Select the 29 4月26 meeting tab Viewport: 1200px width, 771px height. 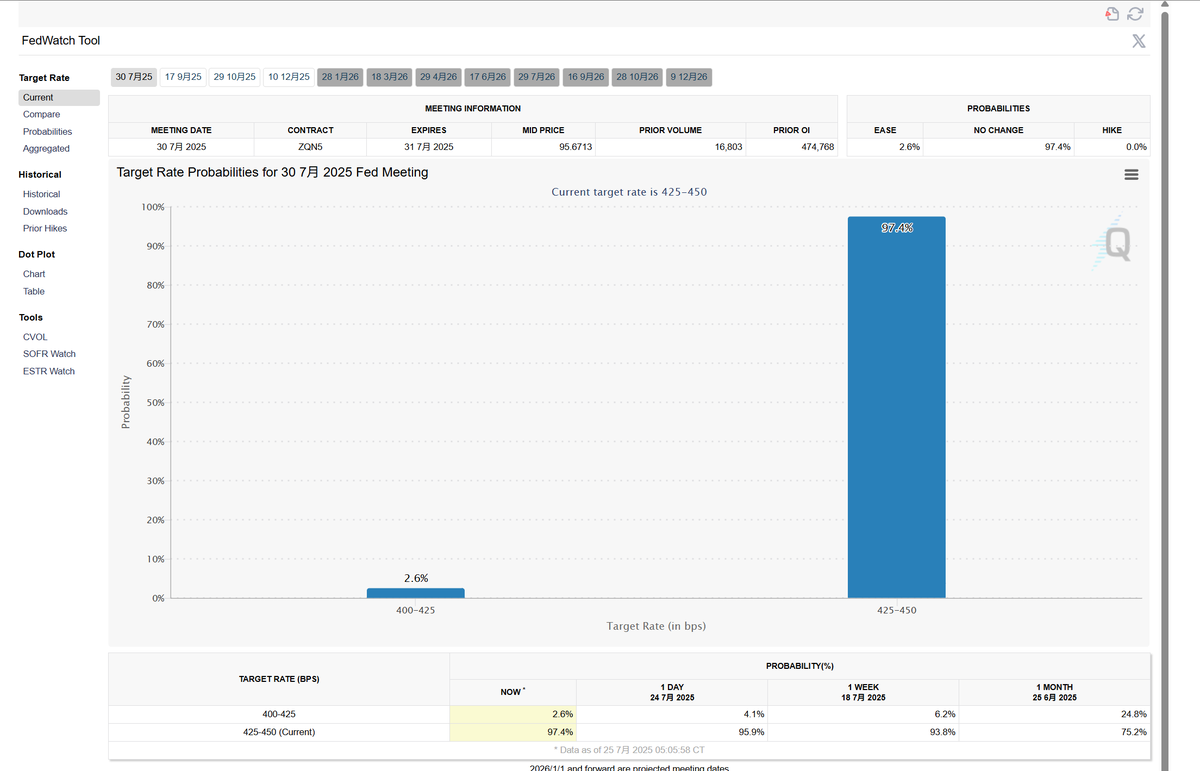coord(439,77)
